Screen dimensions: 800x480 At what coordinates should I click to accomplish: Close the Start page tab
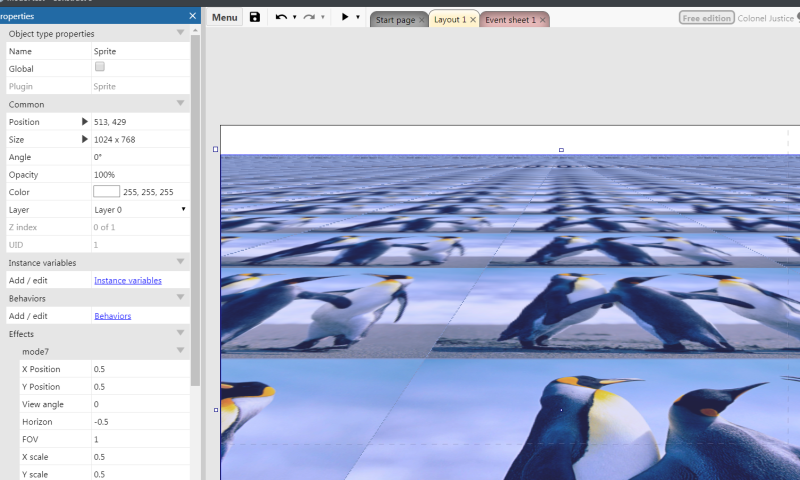point(421,20)
